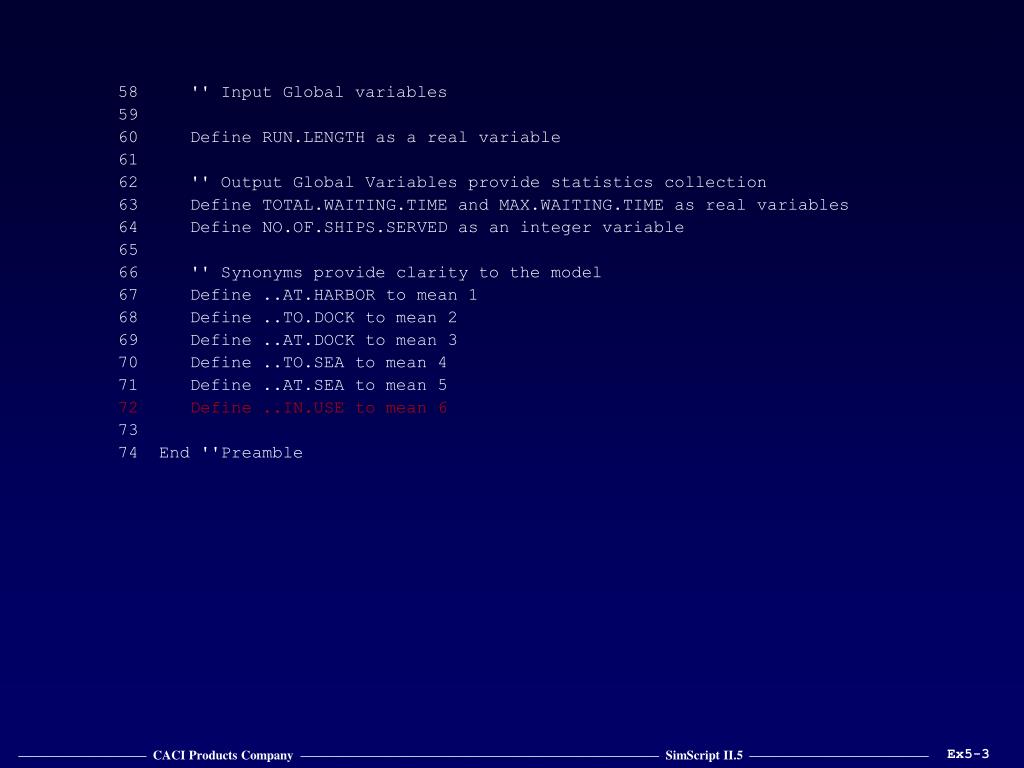Click the slide label "Ex5-3"

click(x=968, y=754)
